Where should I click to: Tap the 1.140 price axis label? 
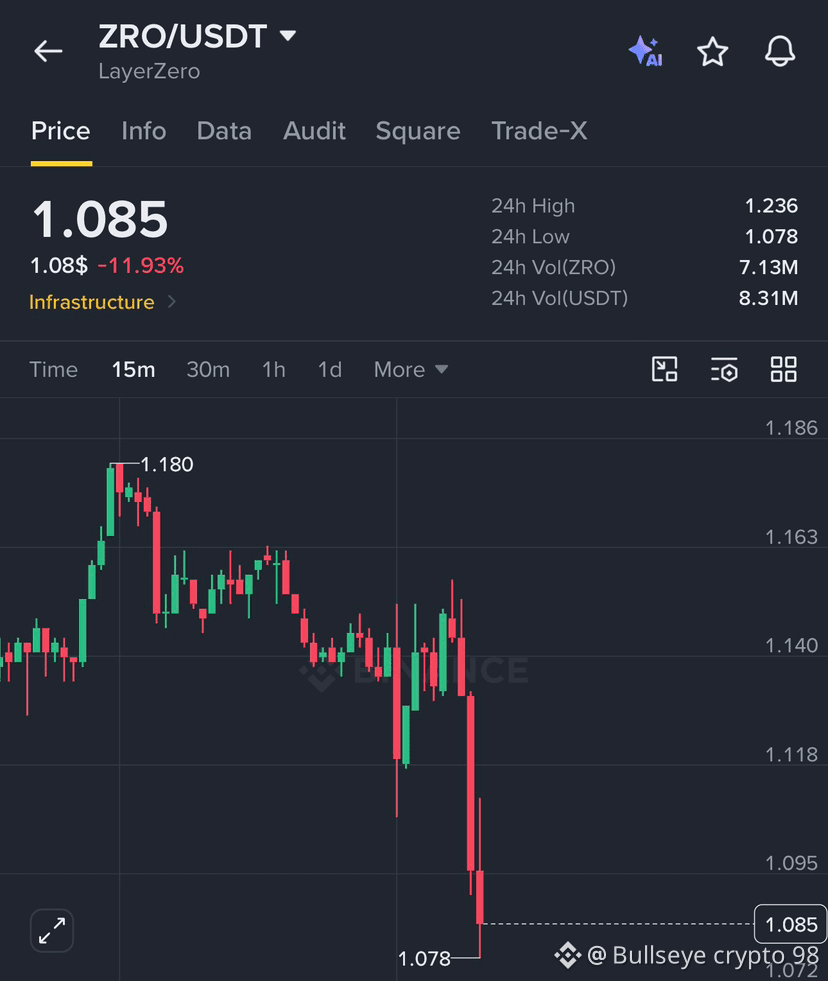(792, 646)
